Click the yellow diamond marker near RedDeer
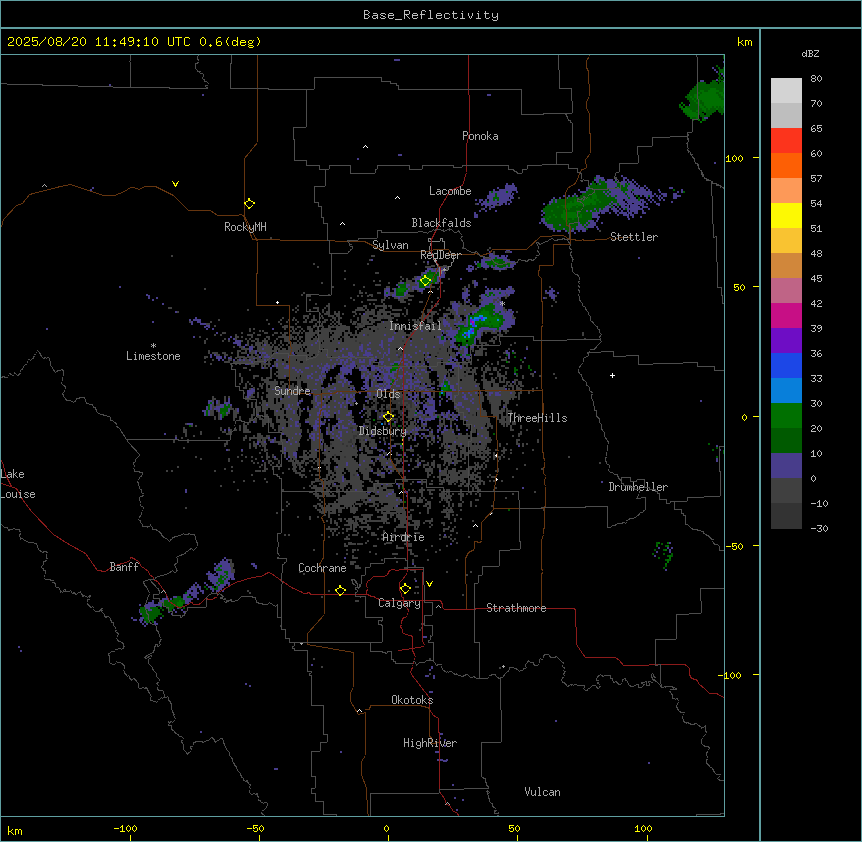This screenshot has height=842, width=862. 425,281
